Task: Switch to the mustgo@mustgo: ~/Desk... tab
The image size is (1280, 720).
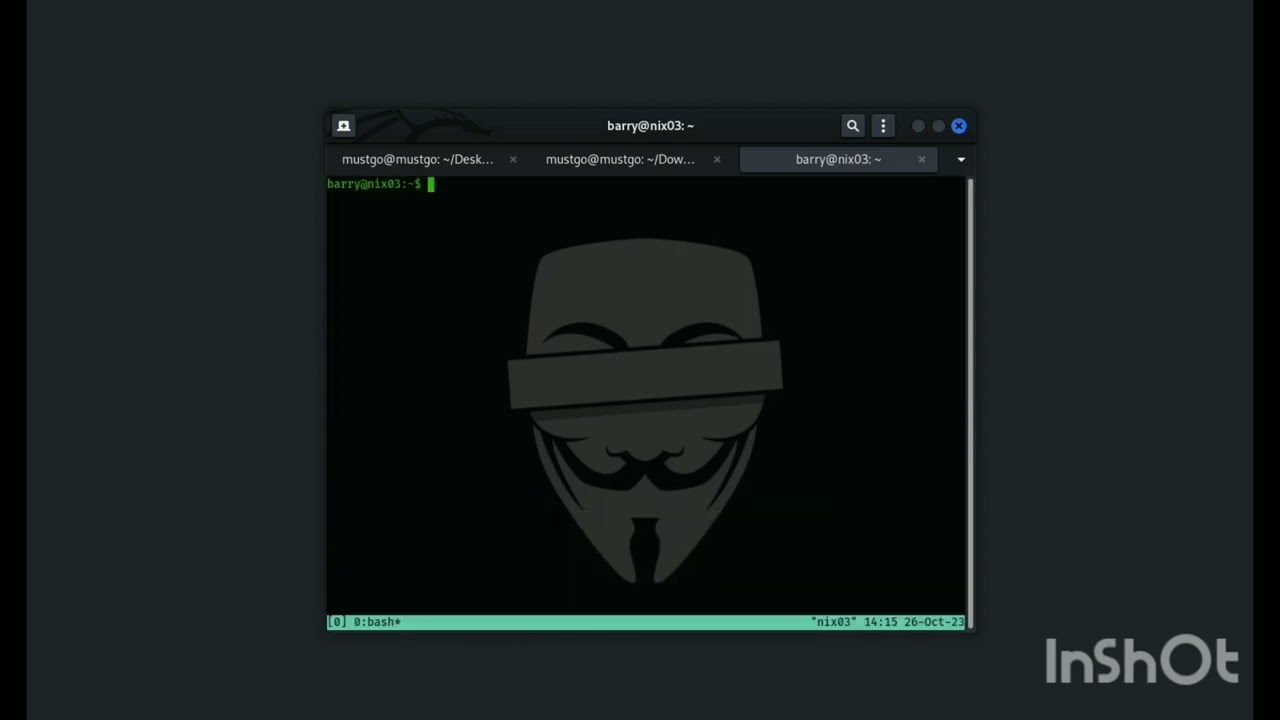Action: pos(418,159)
